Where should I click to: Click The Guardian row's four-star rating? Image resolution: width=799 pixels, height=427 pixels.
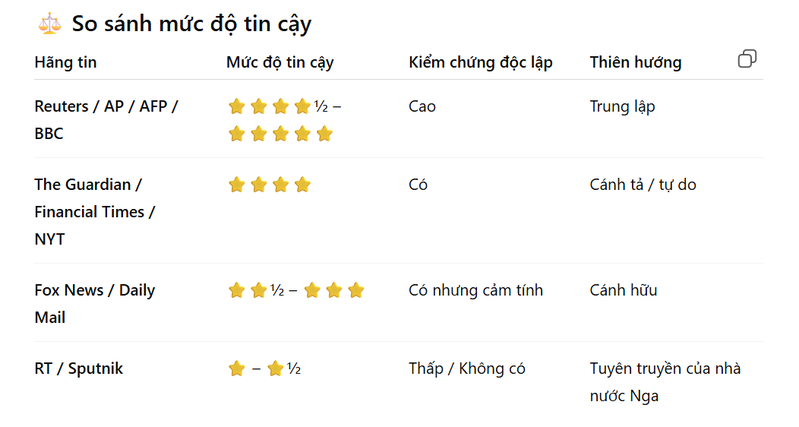(x=270, y=185)
